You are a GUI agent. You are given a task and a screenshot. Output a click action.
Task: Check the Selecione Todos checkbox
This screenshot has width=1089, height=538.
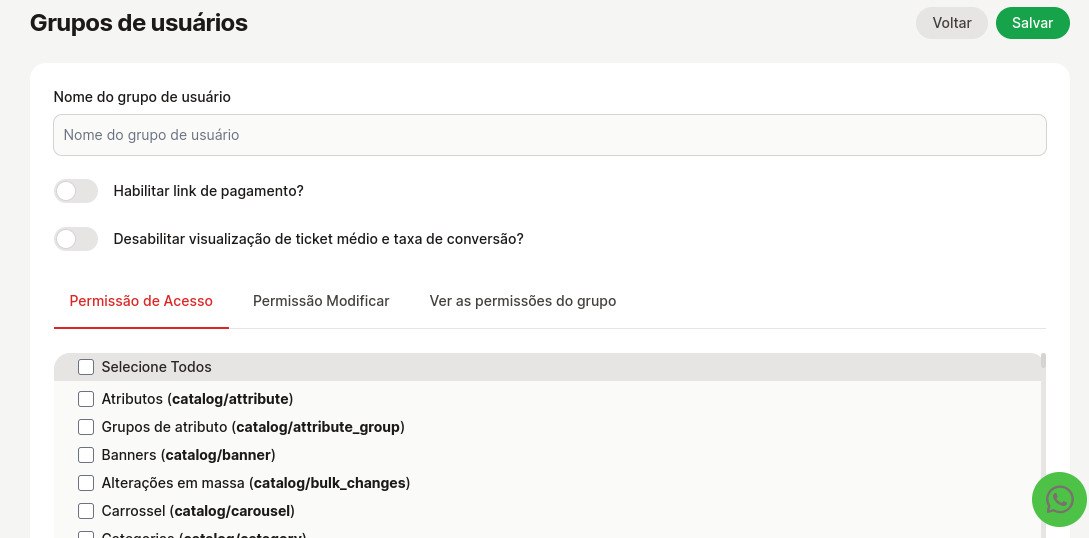coord(85,367)
